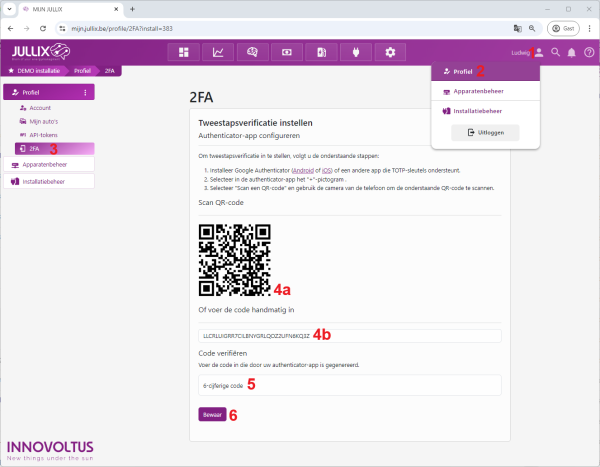Open settings gear in the purple header

coord(389,52)
